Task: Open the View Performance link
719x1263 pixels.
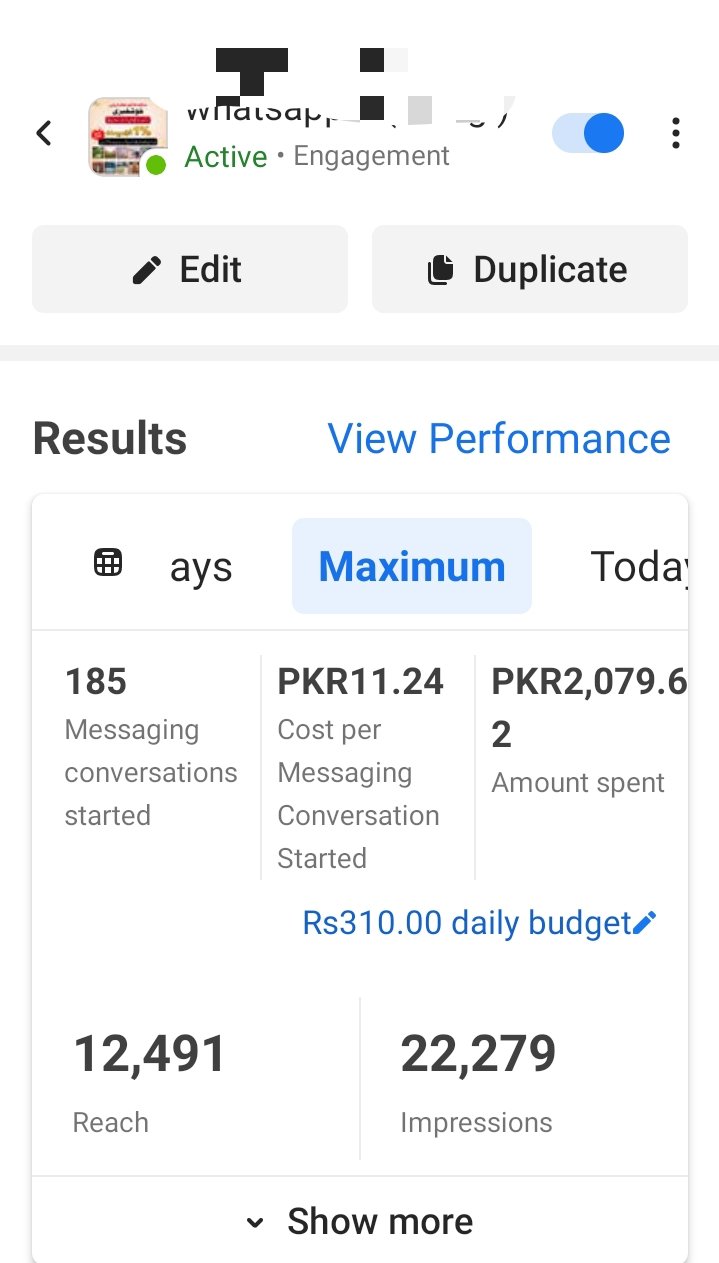Action: click(x=499, y=439)
